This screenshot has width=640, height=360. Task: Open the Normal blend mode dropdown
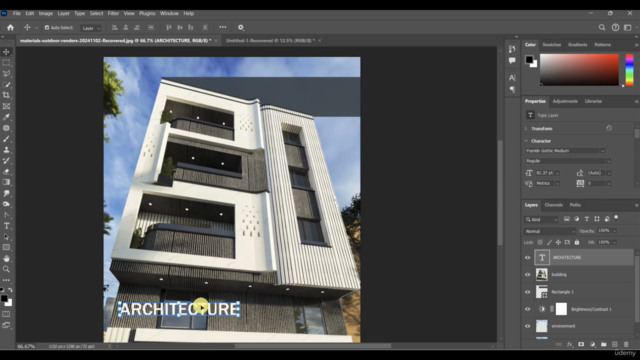pos(549,231)
